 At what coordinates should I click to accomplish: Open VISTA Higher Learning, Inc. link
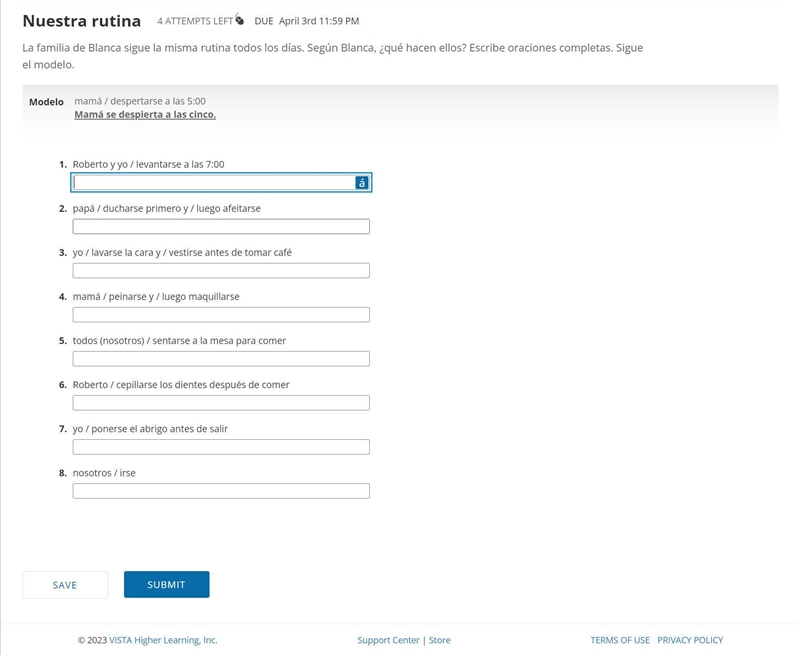tap(163, 640)
